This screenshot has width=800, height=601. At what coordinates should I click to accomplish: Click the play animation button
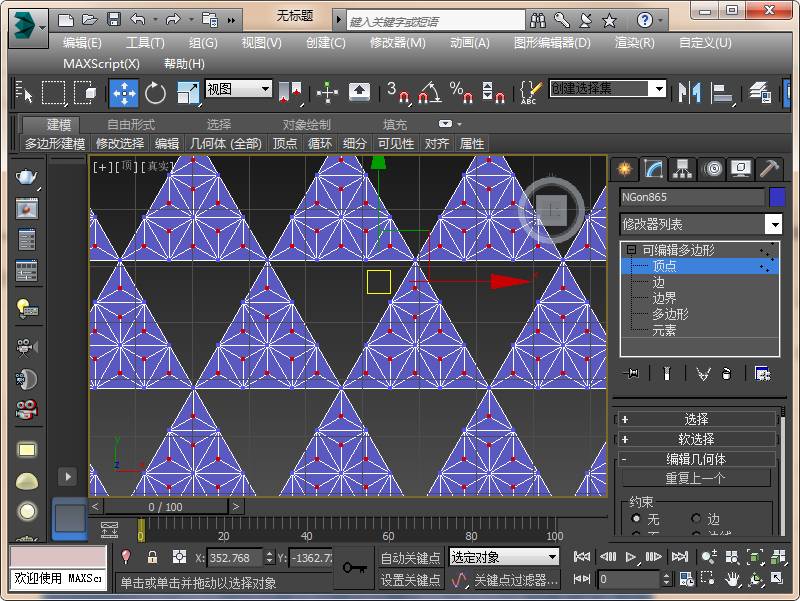click(631, 557)
